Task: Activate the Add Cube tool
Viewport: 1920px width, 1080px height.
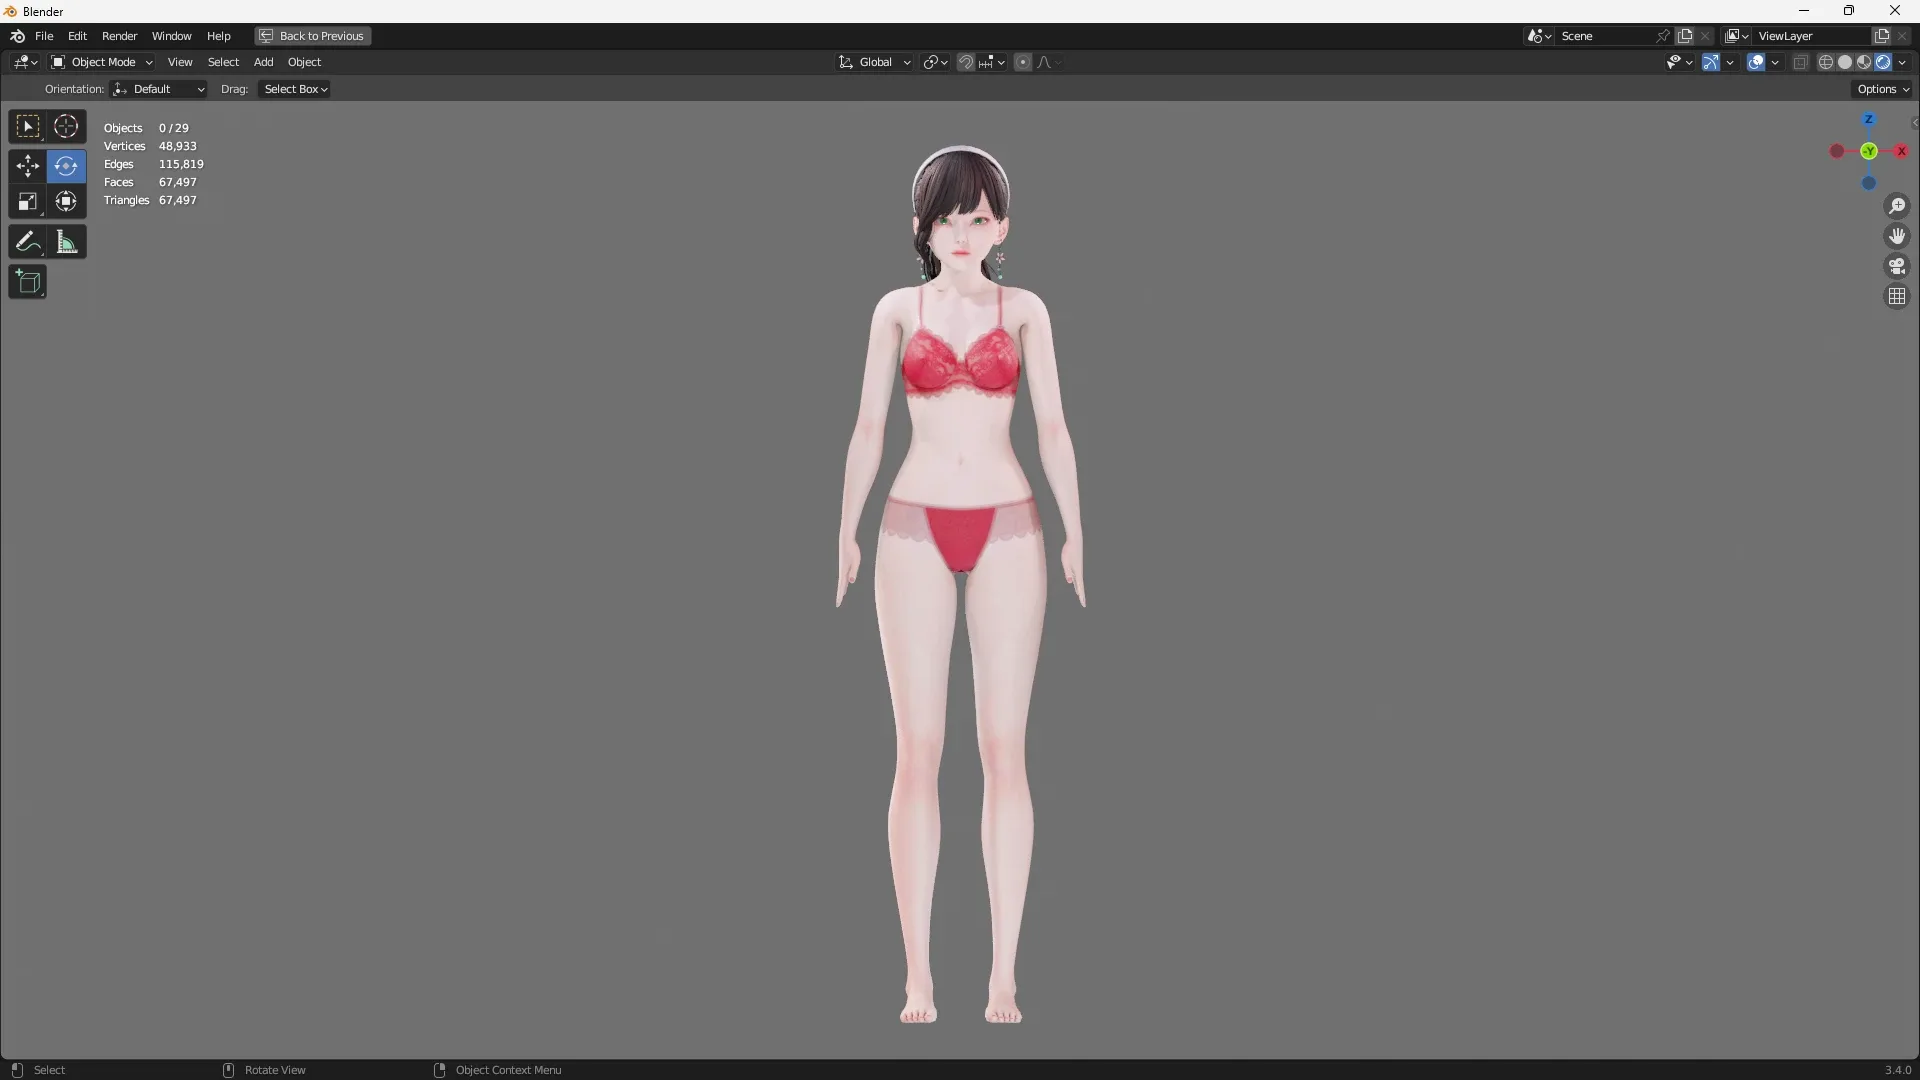Action: pyautogui.click(x=27, y=282)
